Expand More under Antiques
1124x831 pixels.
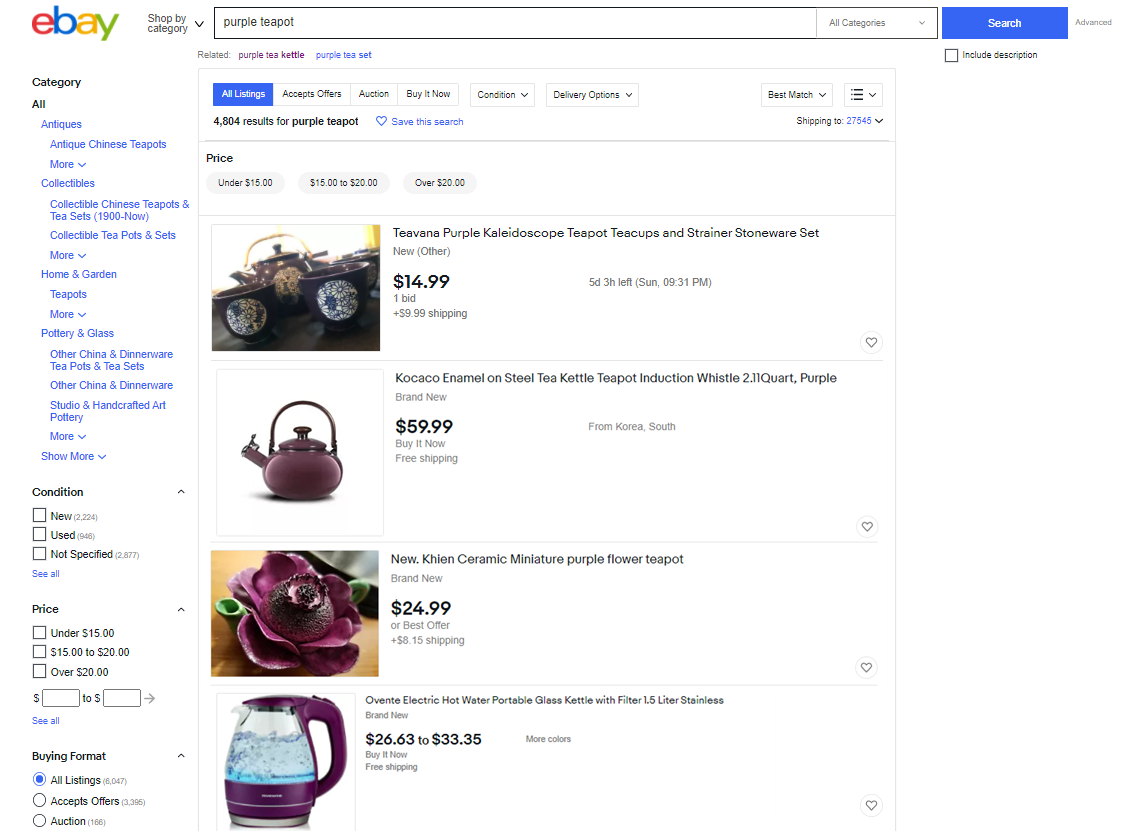click(68, 164)
